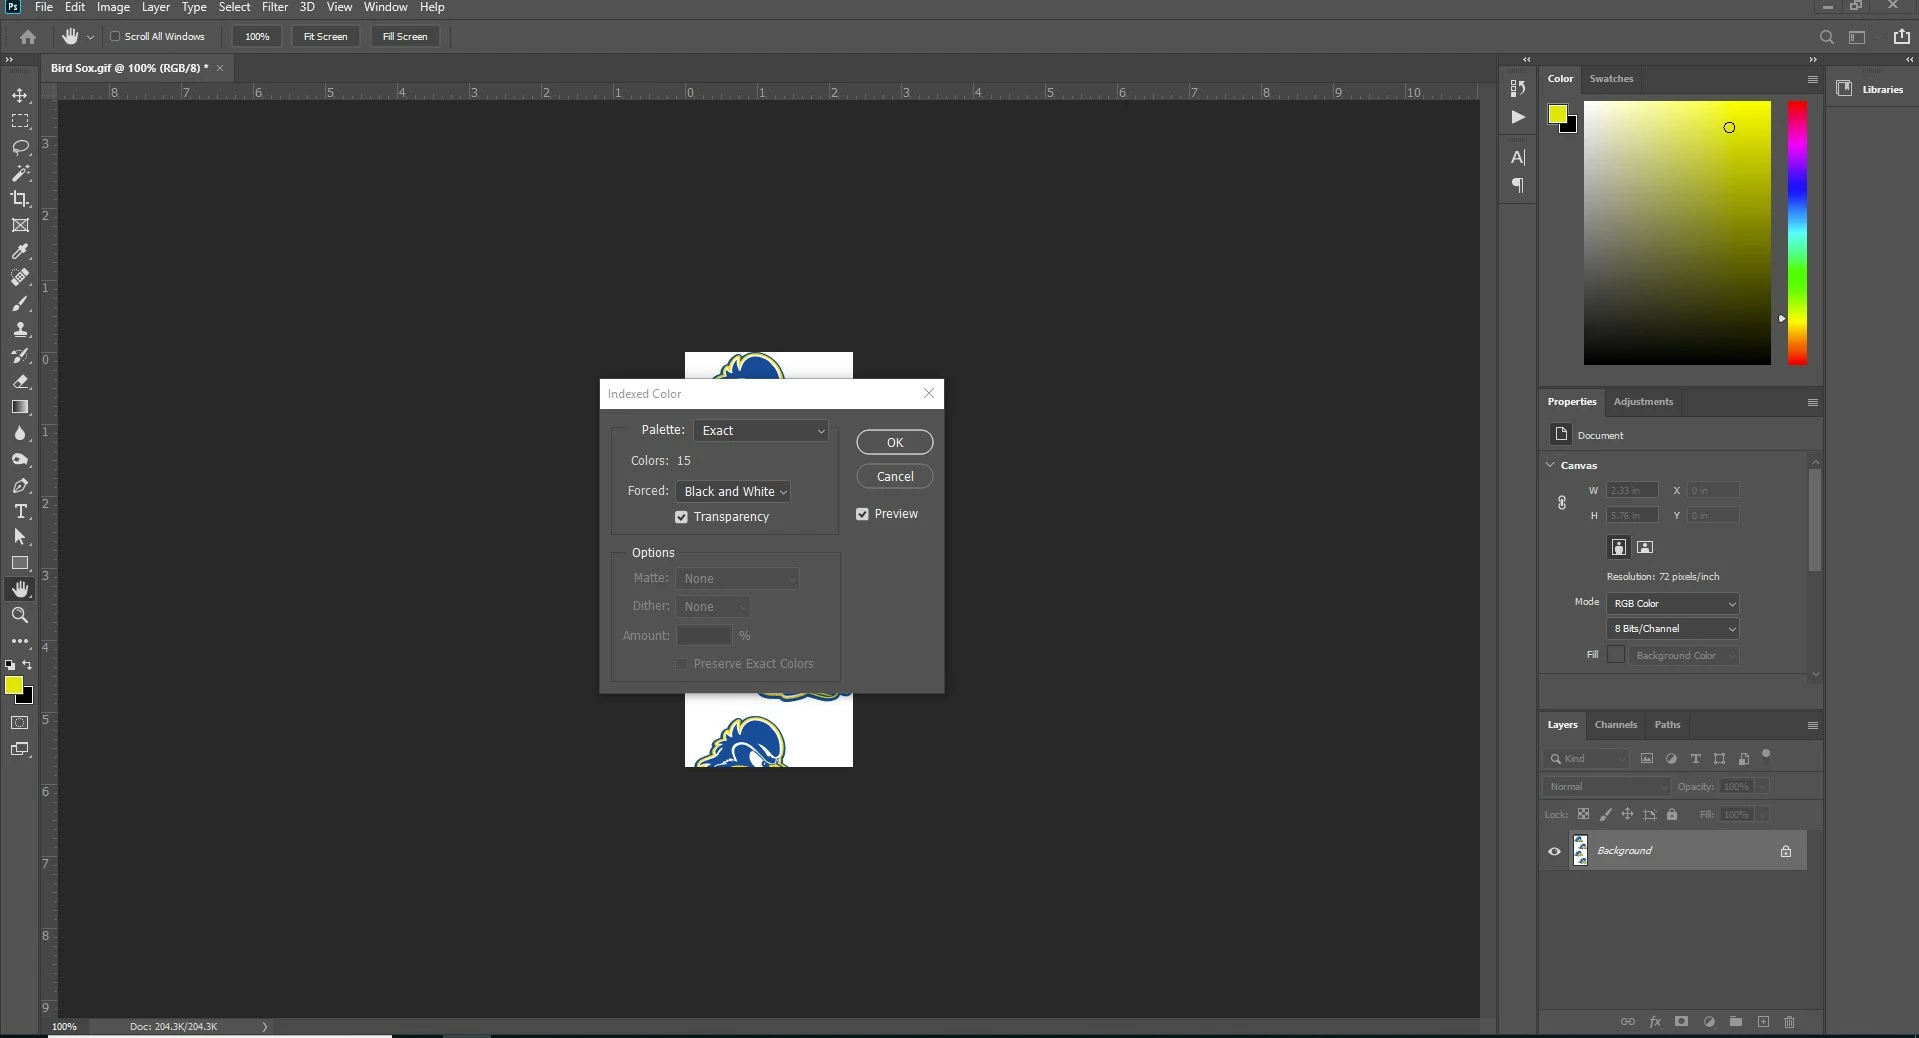
Task: Select the Gradient tool
Action: click(x=20, y=407)
